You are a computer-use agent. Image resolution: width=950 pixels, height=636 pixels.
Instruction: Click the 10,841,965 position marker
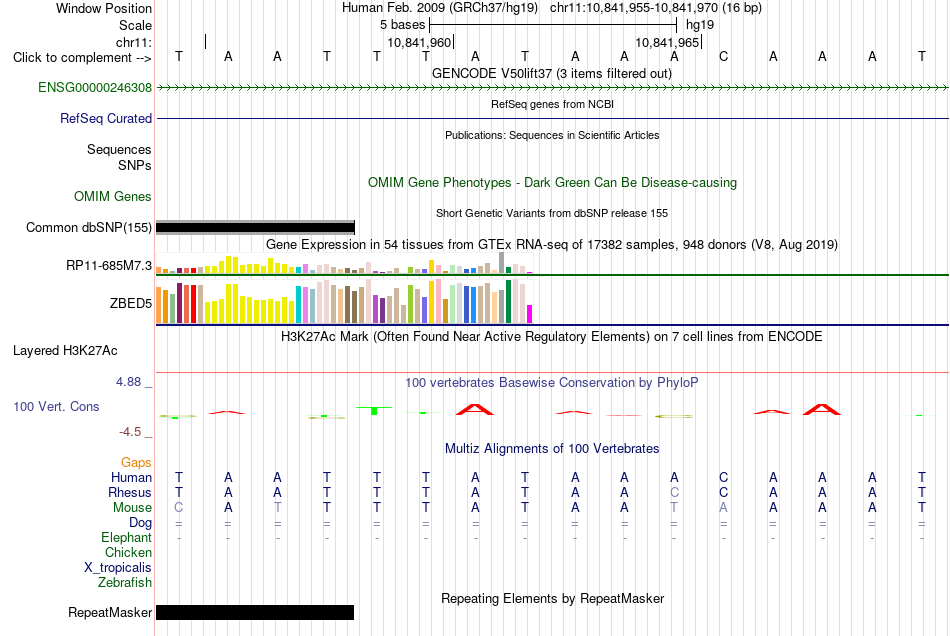click(x=668, y=42)
